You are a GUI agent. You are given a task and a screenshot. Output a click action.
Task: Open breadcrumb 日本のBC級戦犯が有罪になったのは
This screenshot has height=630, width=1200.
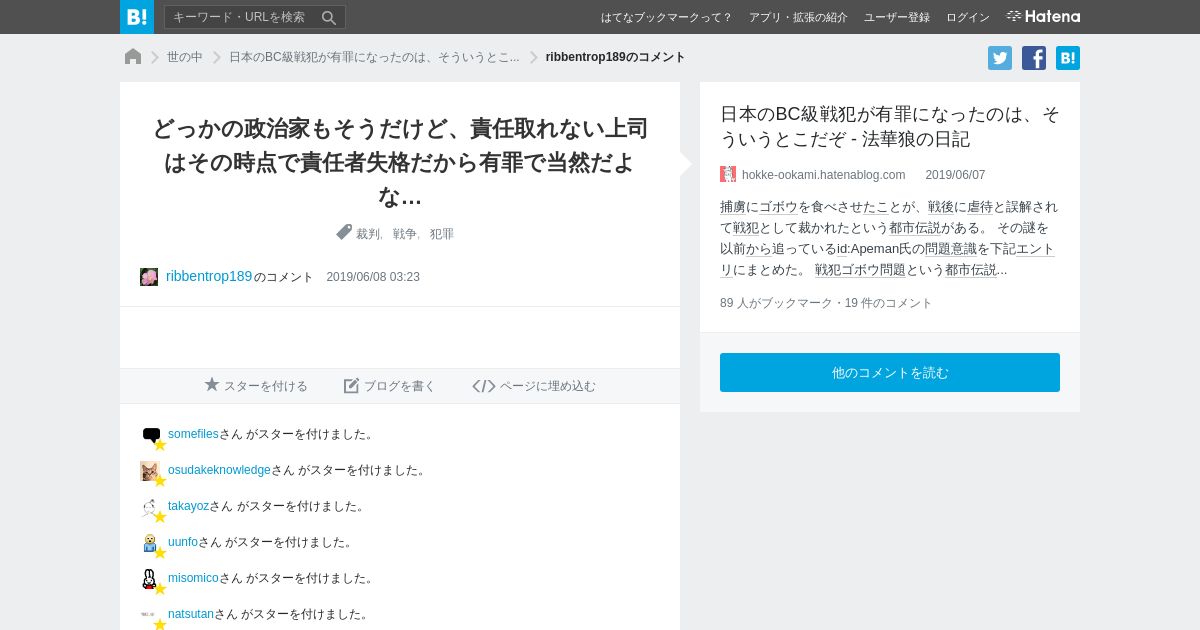point(374,57)
